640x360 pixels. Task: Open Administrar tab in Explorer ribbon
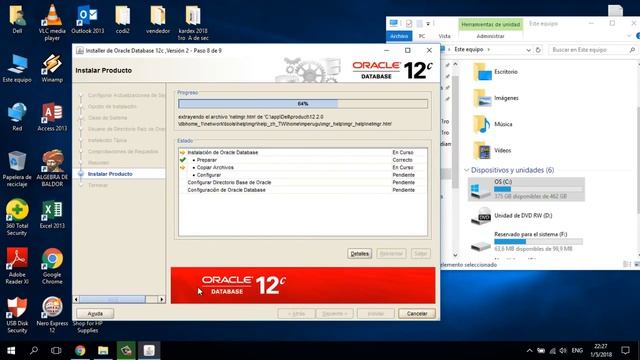coord(490,36)
